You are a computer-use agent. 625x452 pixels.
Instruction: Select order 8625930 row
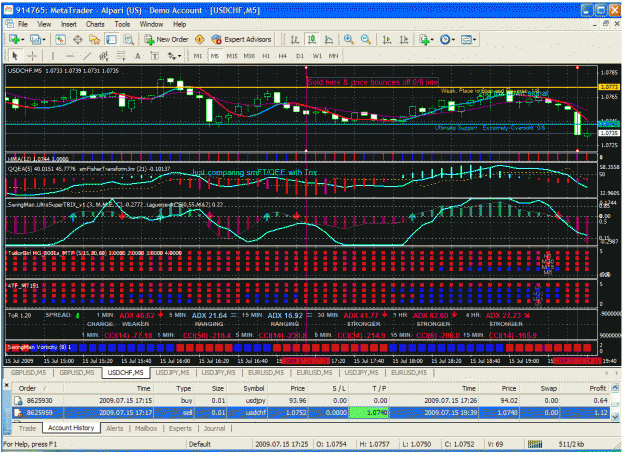coord(311,401)
